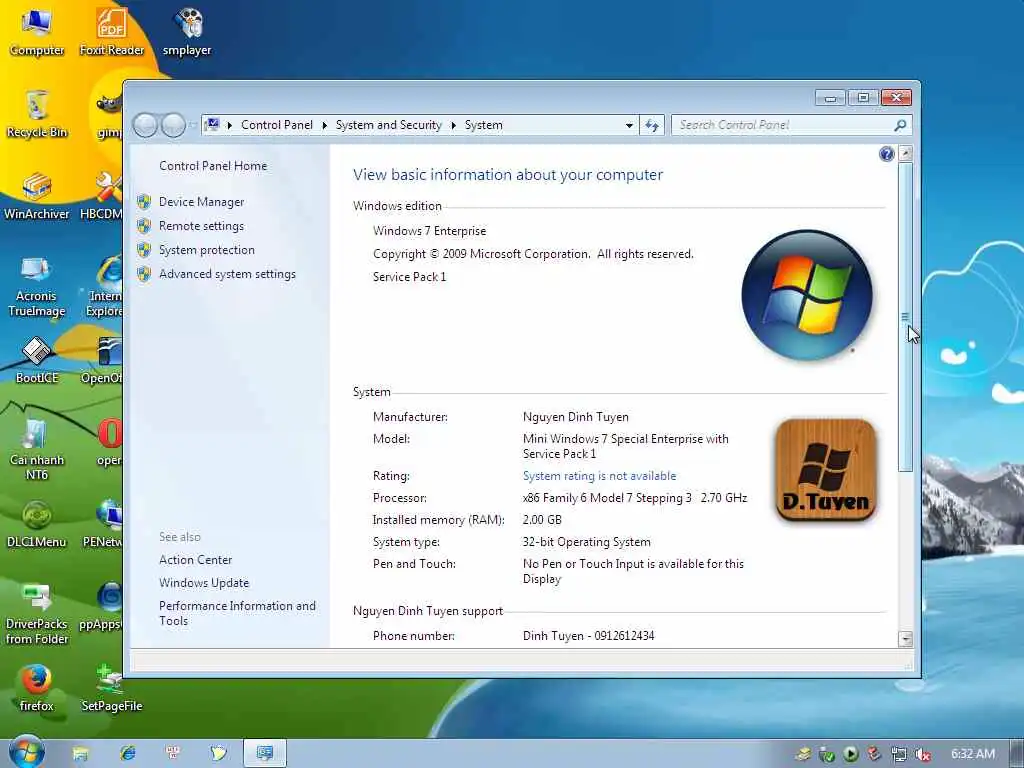Screen dimensions: 1024x768
Task: Click the 2.00 GB memory value
Action: [x=542, y=520]
